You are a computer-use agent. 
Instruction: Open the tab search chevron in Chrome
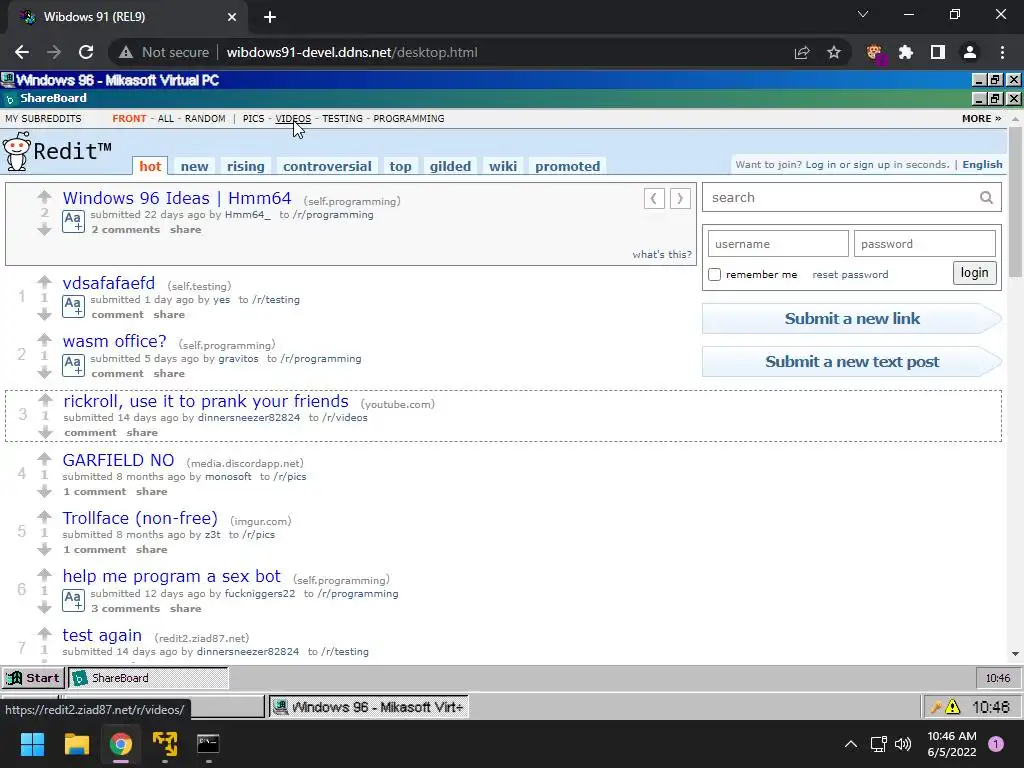863,14
